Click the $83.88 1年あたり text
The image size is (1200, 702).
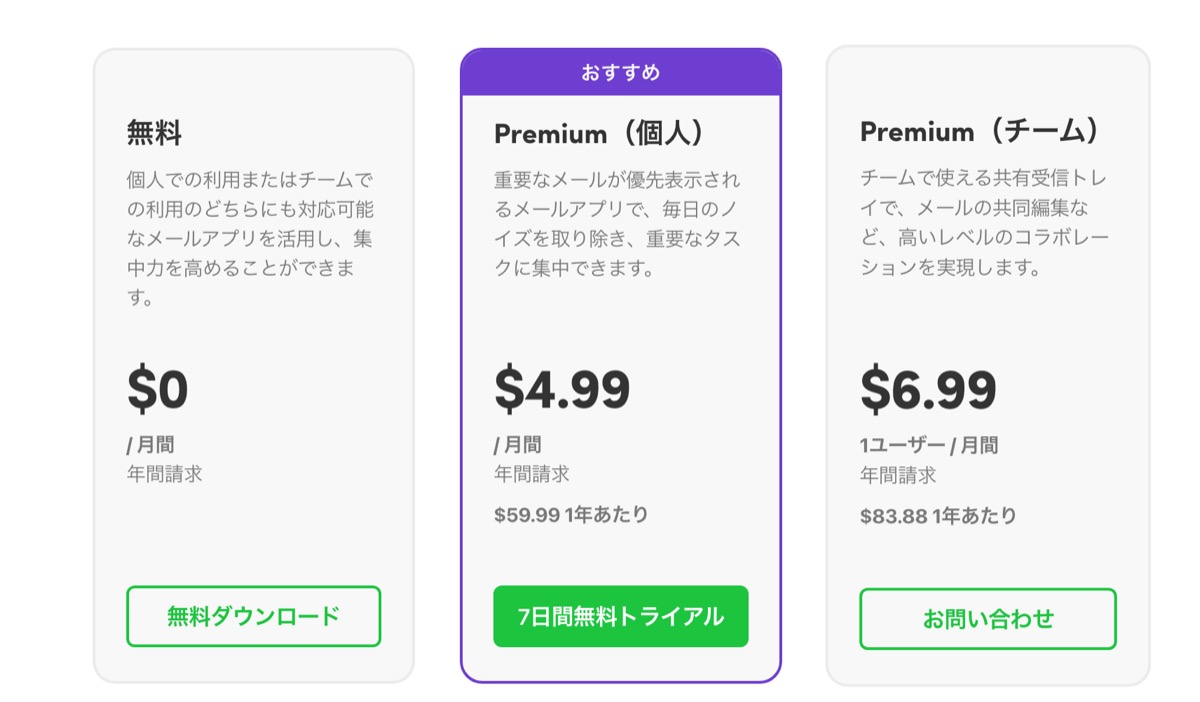point(938,516)
